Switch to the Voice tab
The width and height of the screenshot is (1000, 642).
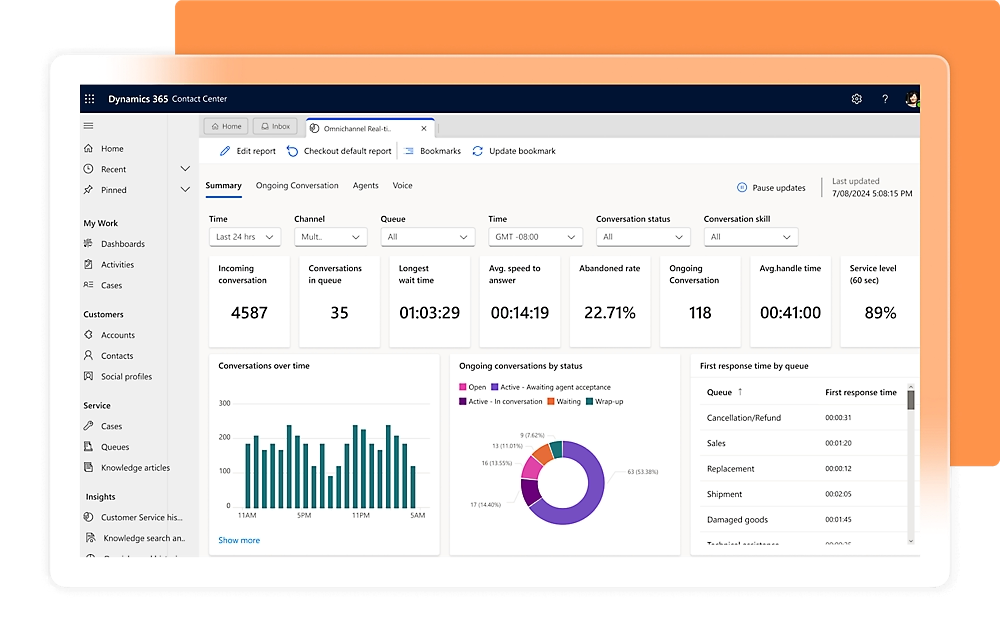pos(402,186)
